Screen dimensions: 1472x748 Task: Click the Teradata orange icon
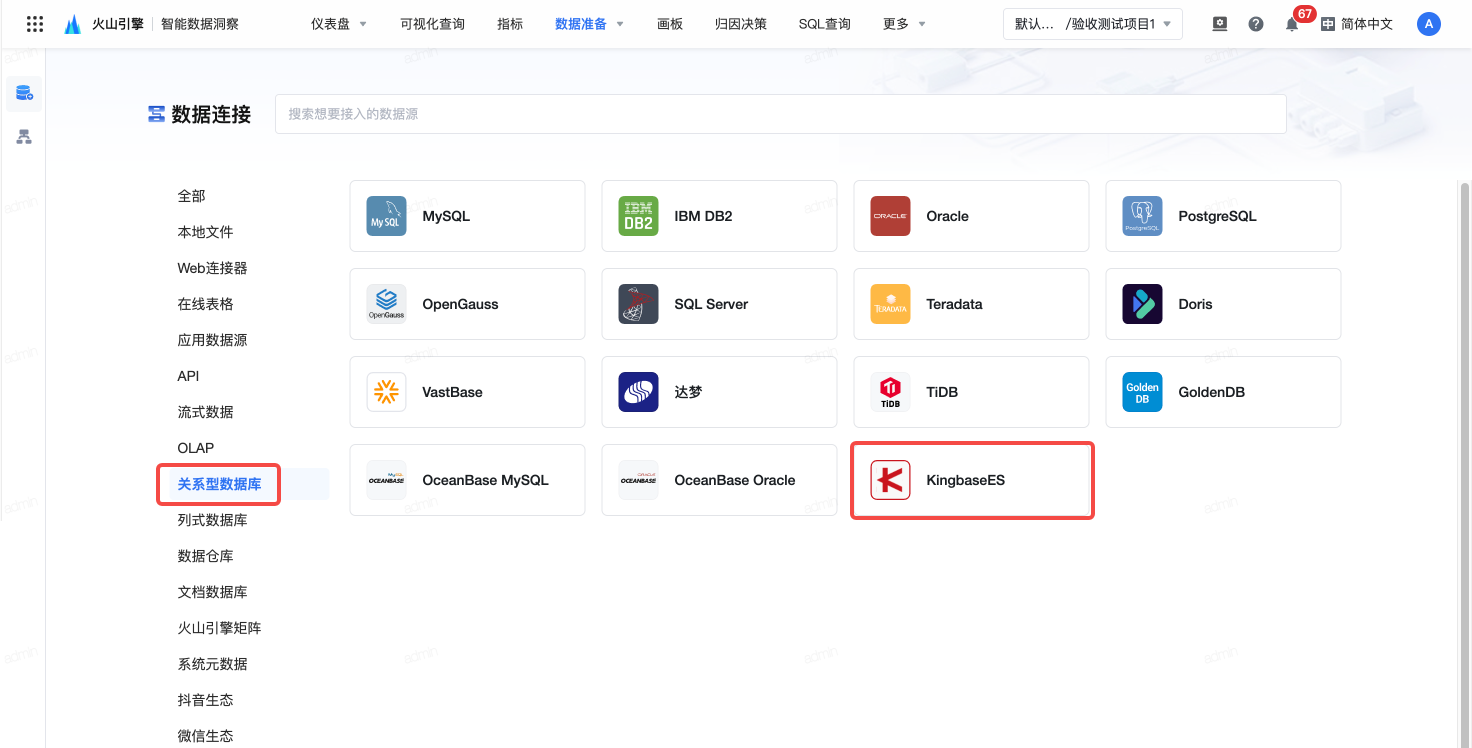890,304
